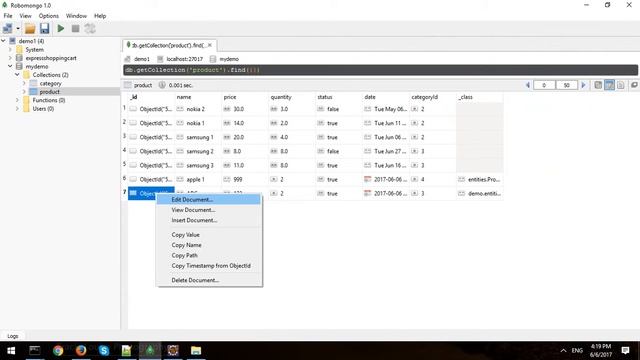Viewport: 640px width, 360px height.
Task: Choose View Document... in the context menu
Action: point(209,210)
